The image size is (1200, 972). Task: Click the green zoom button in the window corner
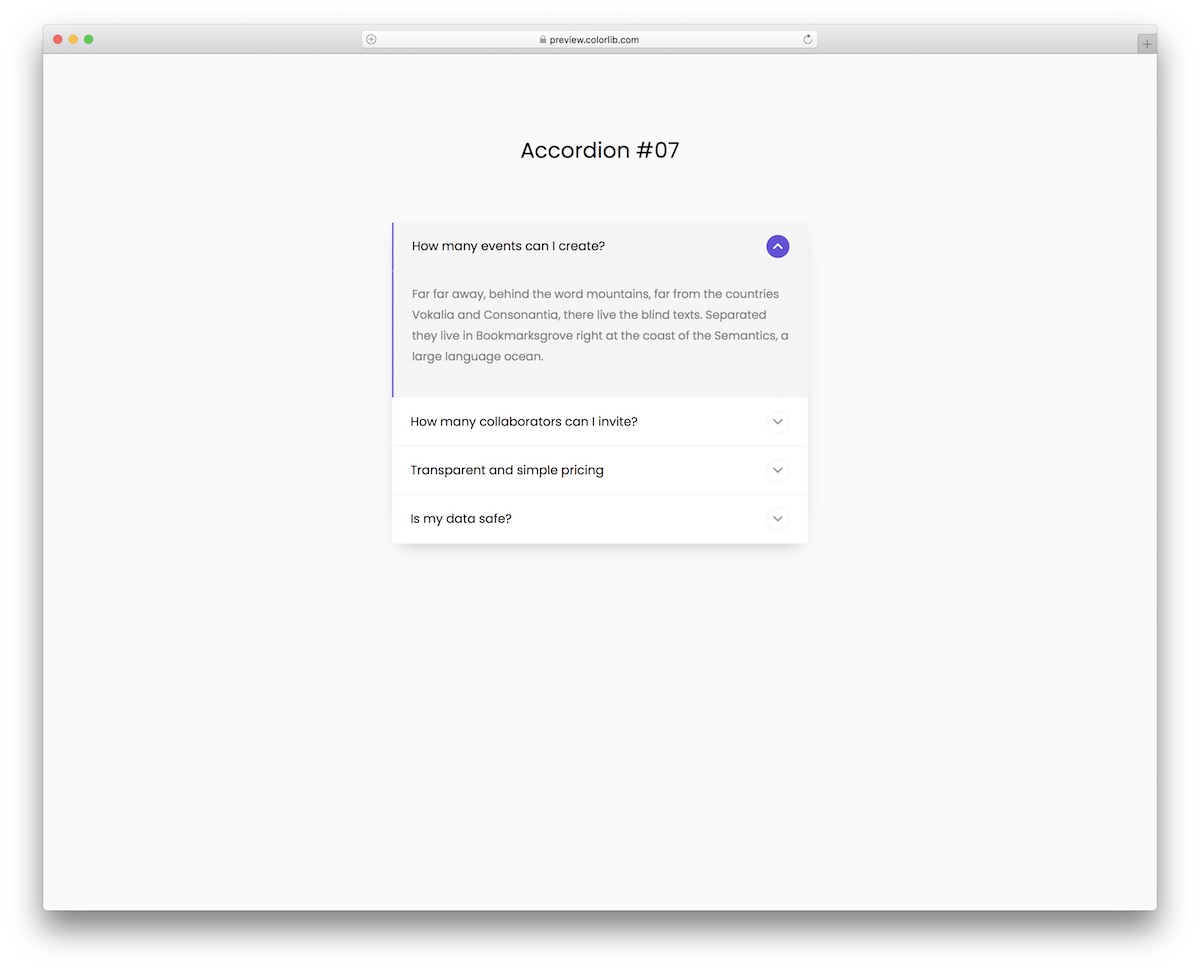(89, 38)
